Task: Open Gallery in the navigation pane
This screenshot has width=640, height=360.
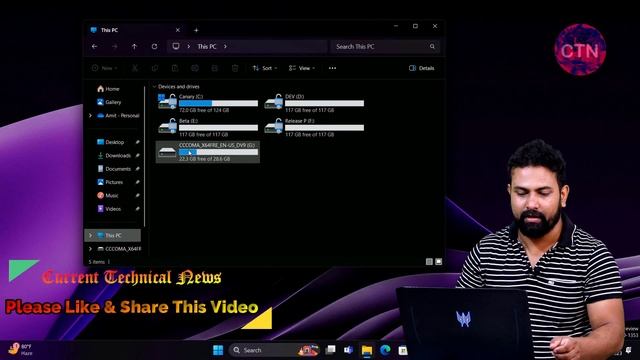Action: (109, 102)
